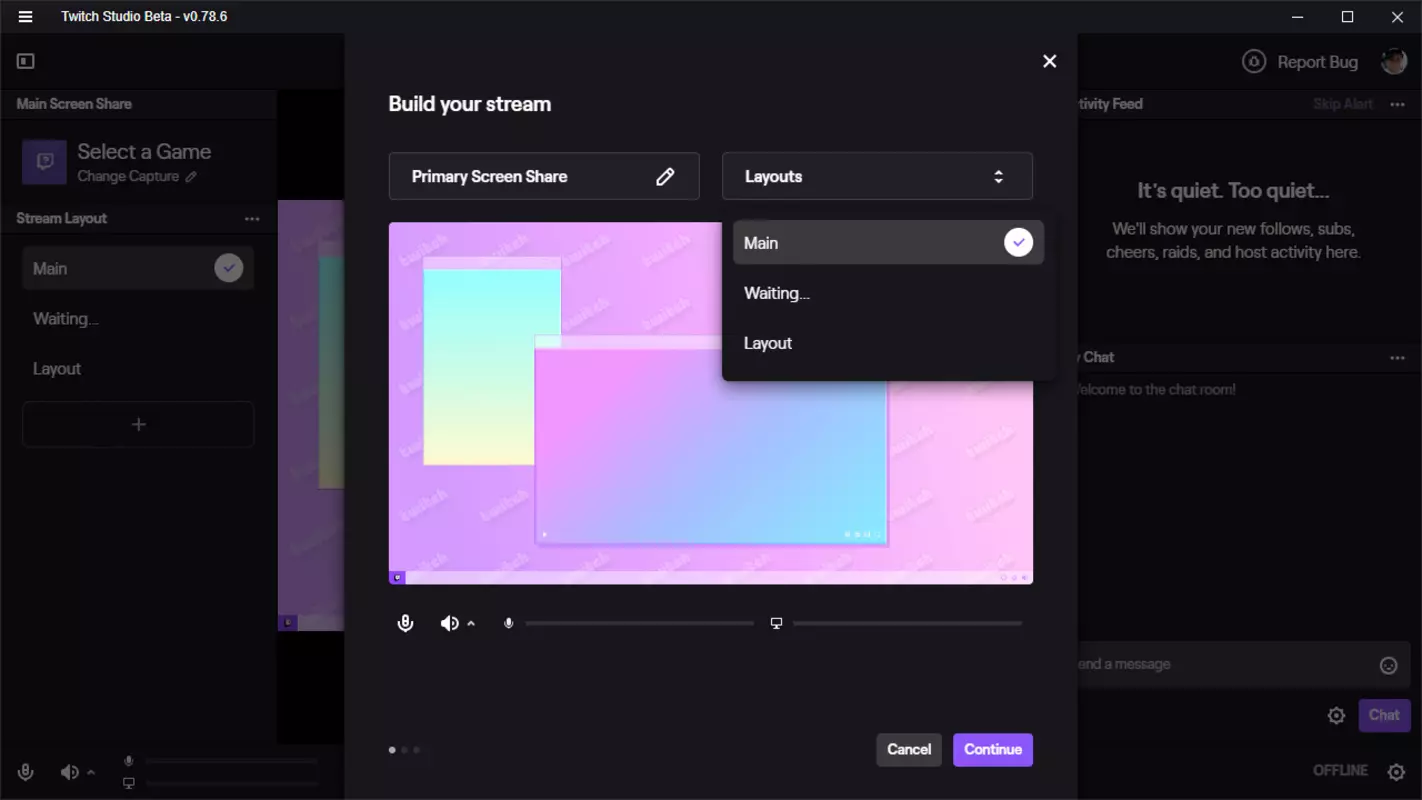The height and width of the screenshot is (800, 1422).
Task: Click the Select a Game title
Action: (144, 152)
